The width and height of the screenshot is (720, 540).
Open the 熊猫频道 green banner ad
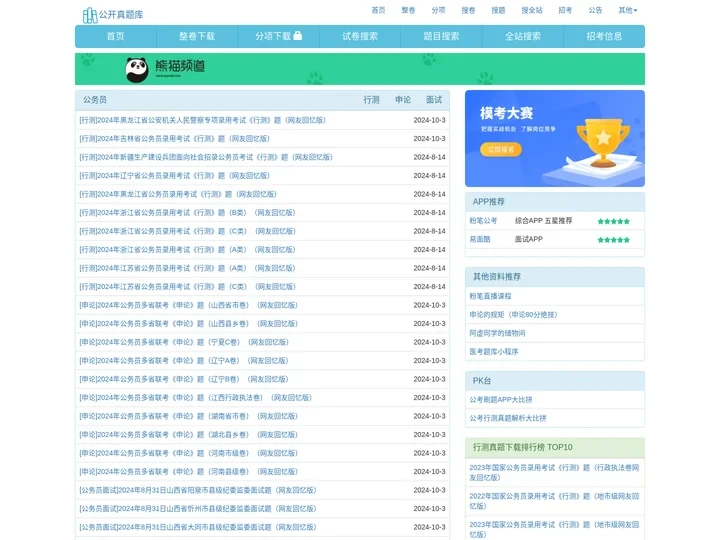(360, 69)
